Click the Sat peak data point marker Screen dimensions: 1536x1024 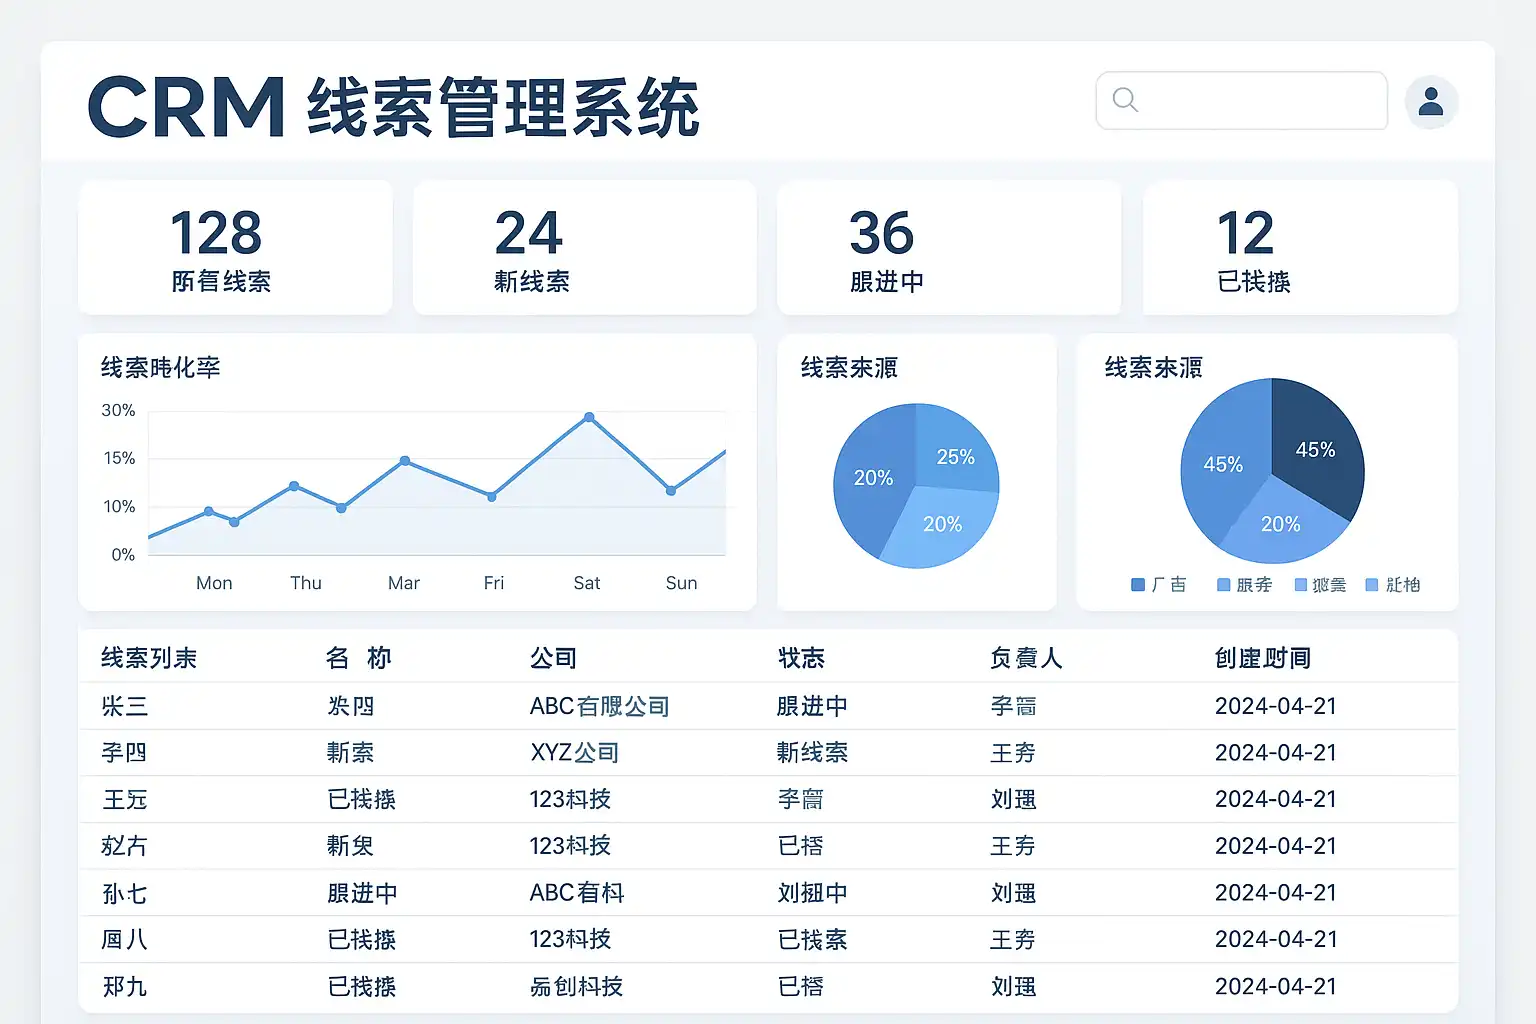click(x=589, y=417)
